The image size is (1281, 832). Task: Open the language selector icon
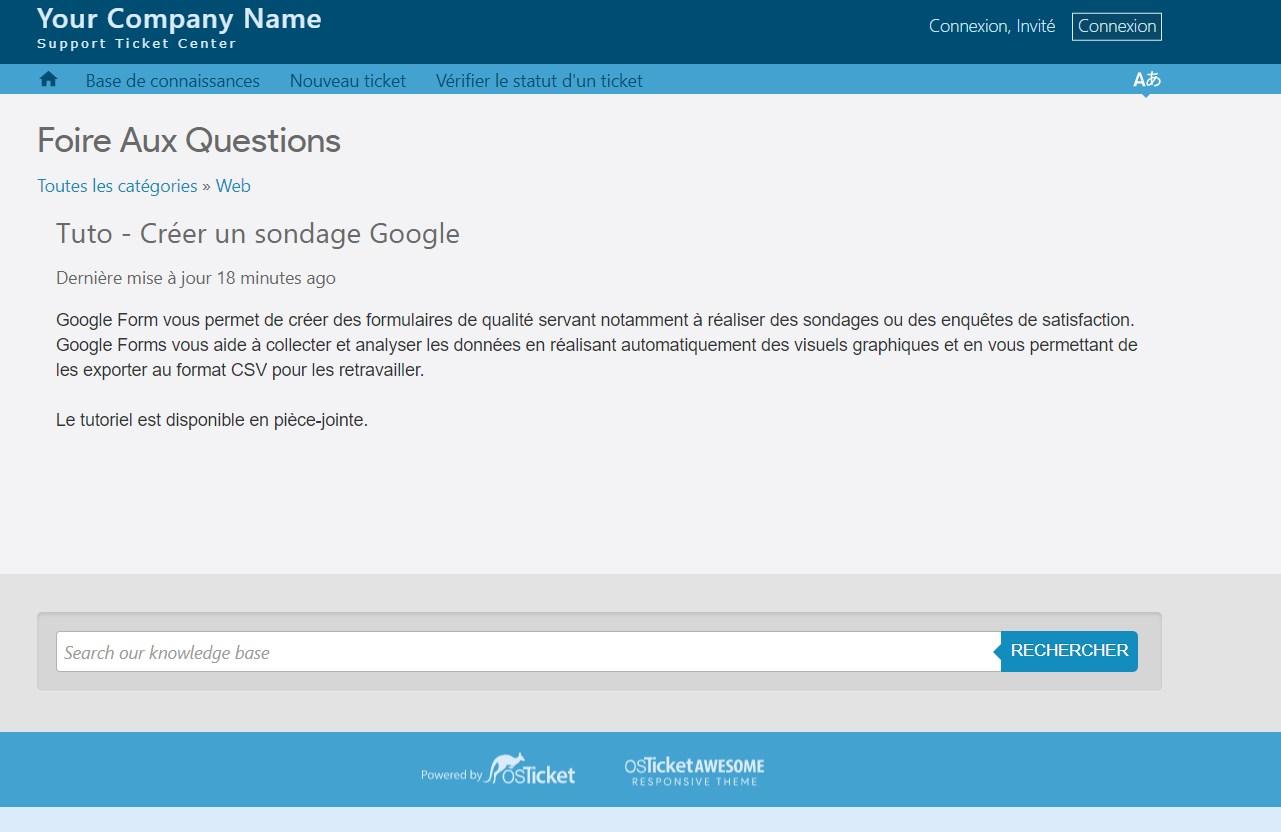pyautogui.click(x=1146, y=80)
